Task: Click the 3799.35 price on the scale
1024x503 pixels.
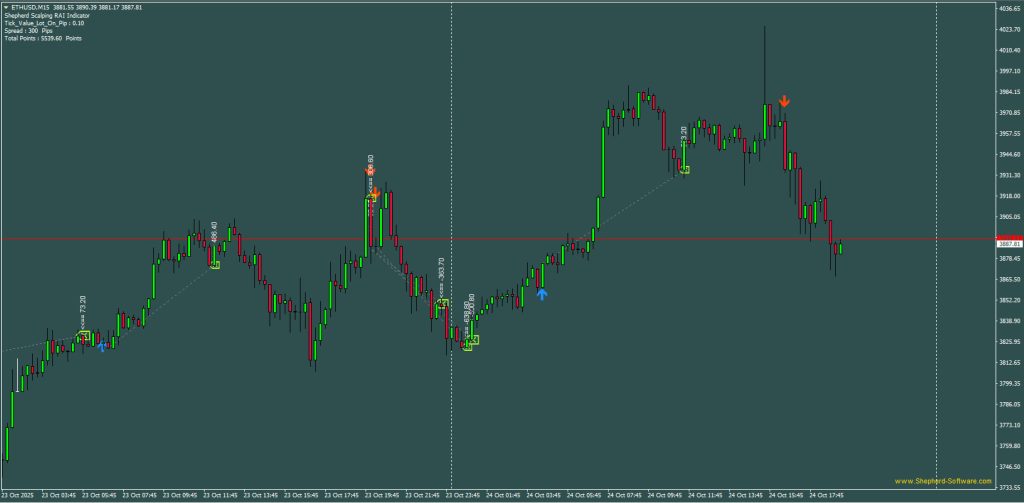Action: [1009, 383]
